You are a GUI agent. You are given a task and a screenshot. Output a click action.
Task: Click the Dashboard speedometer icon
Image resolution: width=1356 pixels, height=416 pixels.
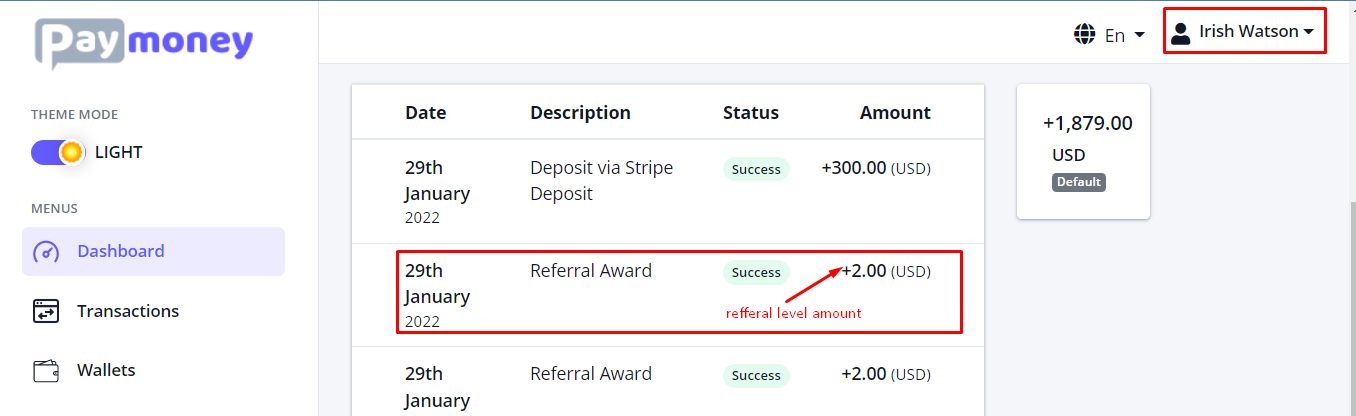(46, 252)
